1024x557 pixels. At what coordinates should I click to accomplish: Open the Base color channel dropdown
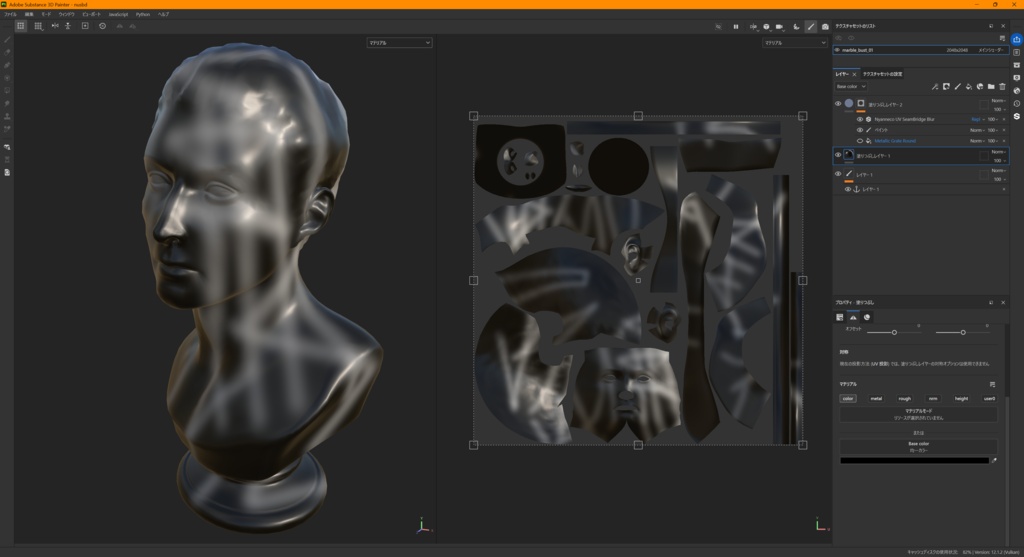pyautogui.click(x=850, y=86)
